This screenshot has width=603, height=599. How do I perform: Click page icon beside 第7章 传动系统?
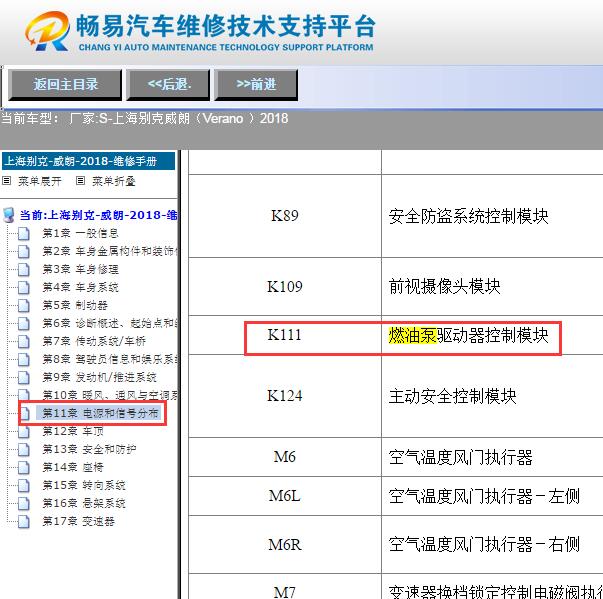(23, 342)
